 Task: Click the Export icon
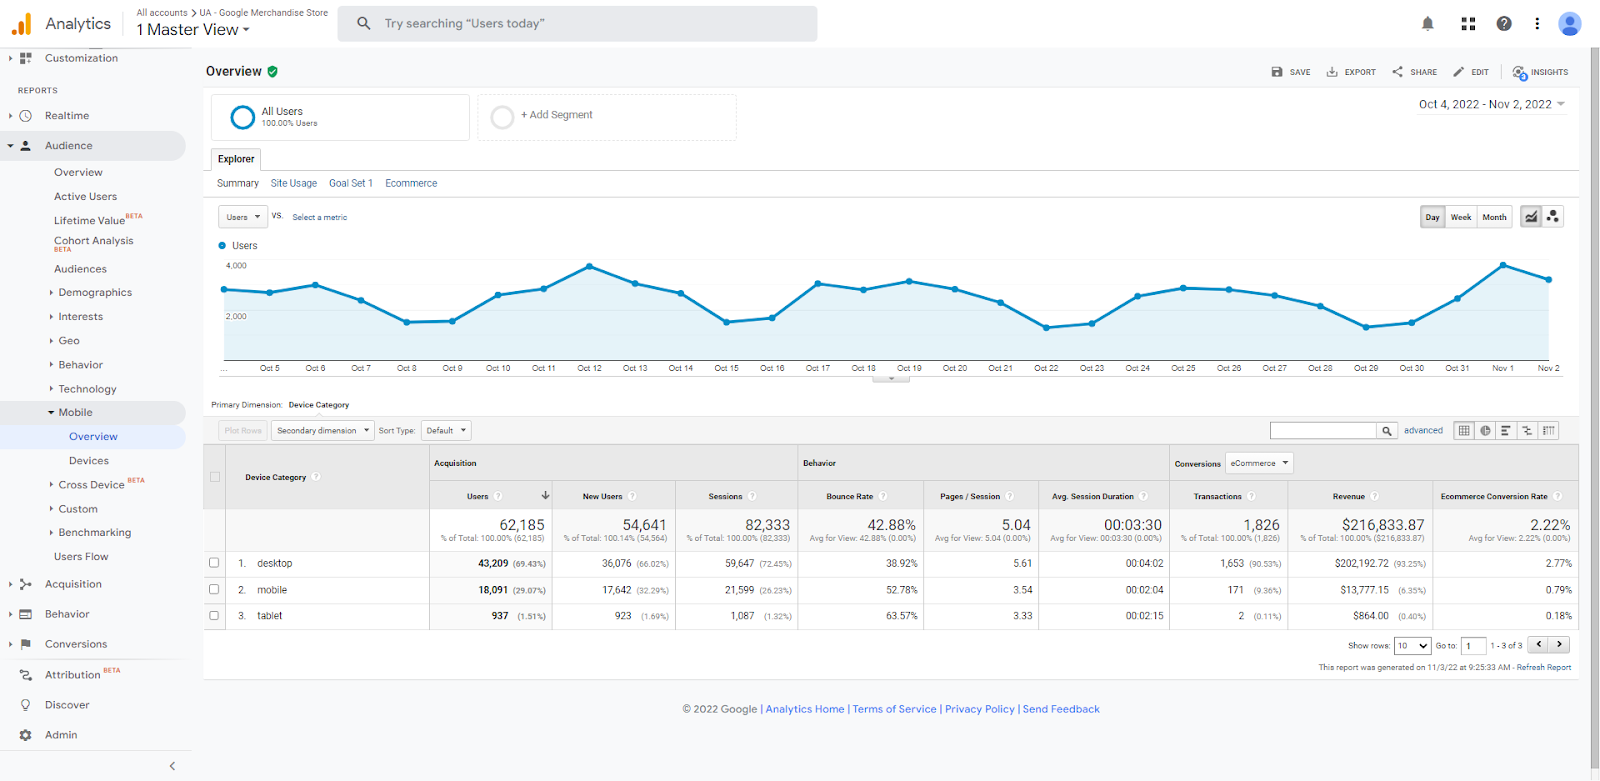[1332, 72]
